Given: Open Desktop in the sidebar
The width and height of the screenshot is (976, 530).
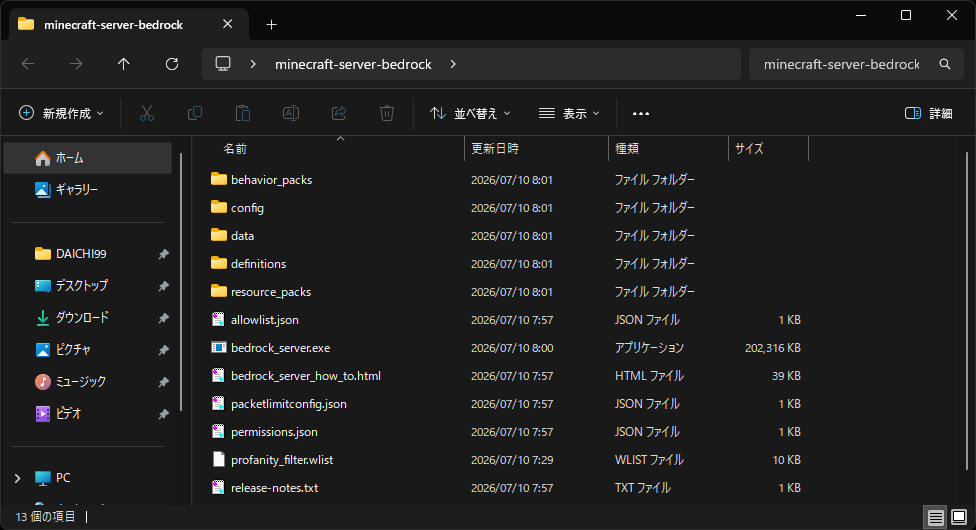Looking at the screenshot, I should (88, 286).
